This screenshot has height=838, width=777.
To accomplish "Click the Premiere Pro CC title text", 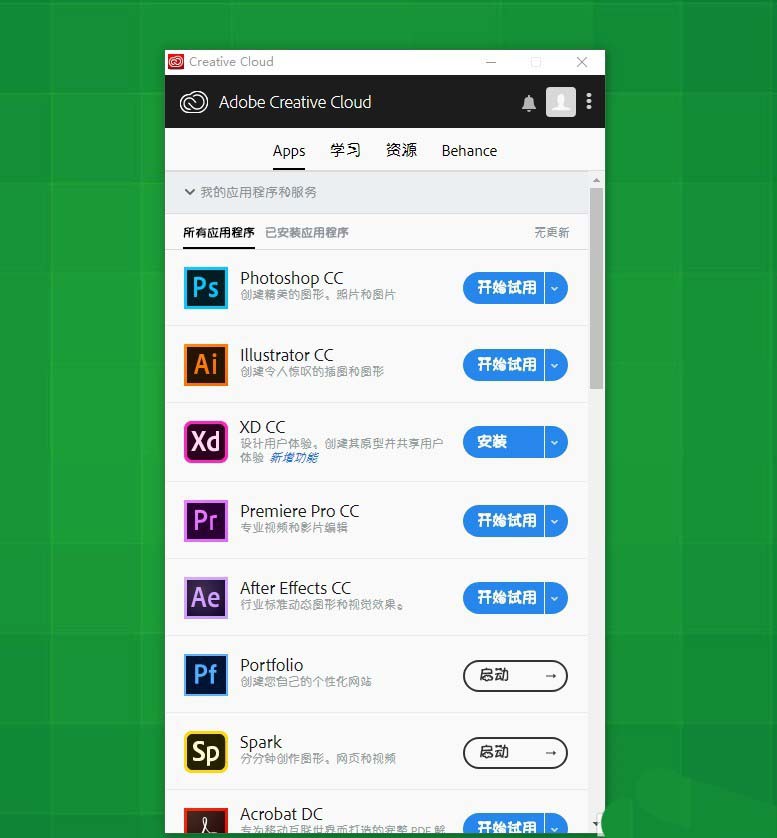I will (x=300, y=511).
